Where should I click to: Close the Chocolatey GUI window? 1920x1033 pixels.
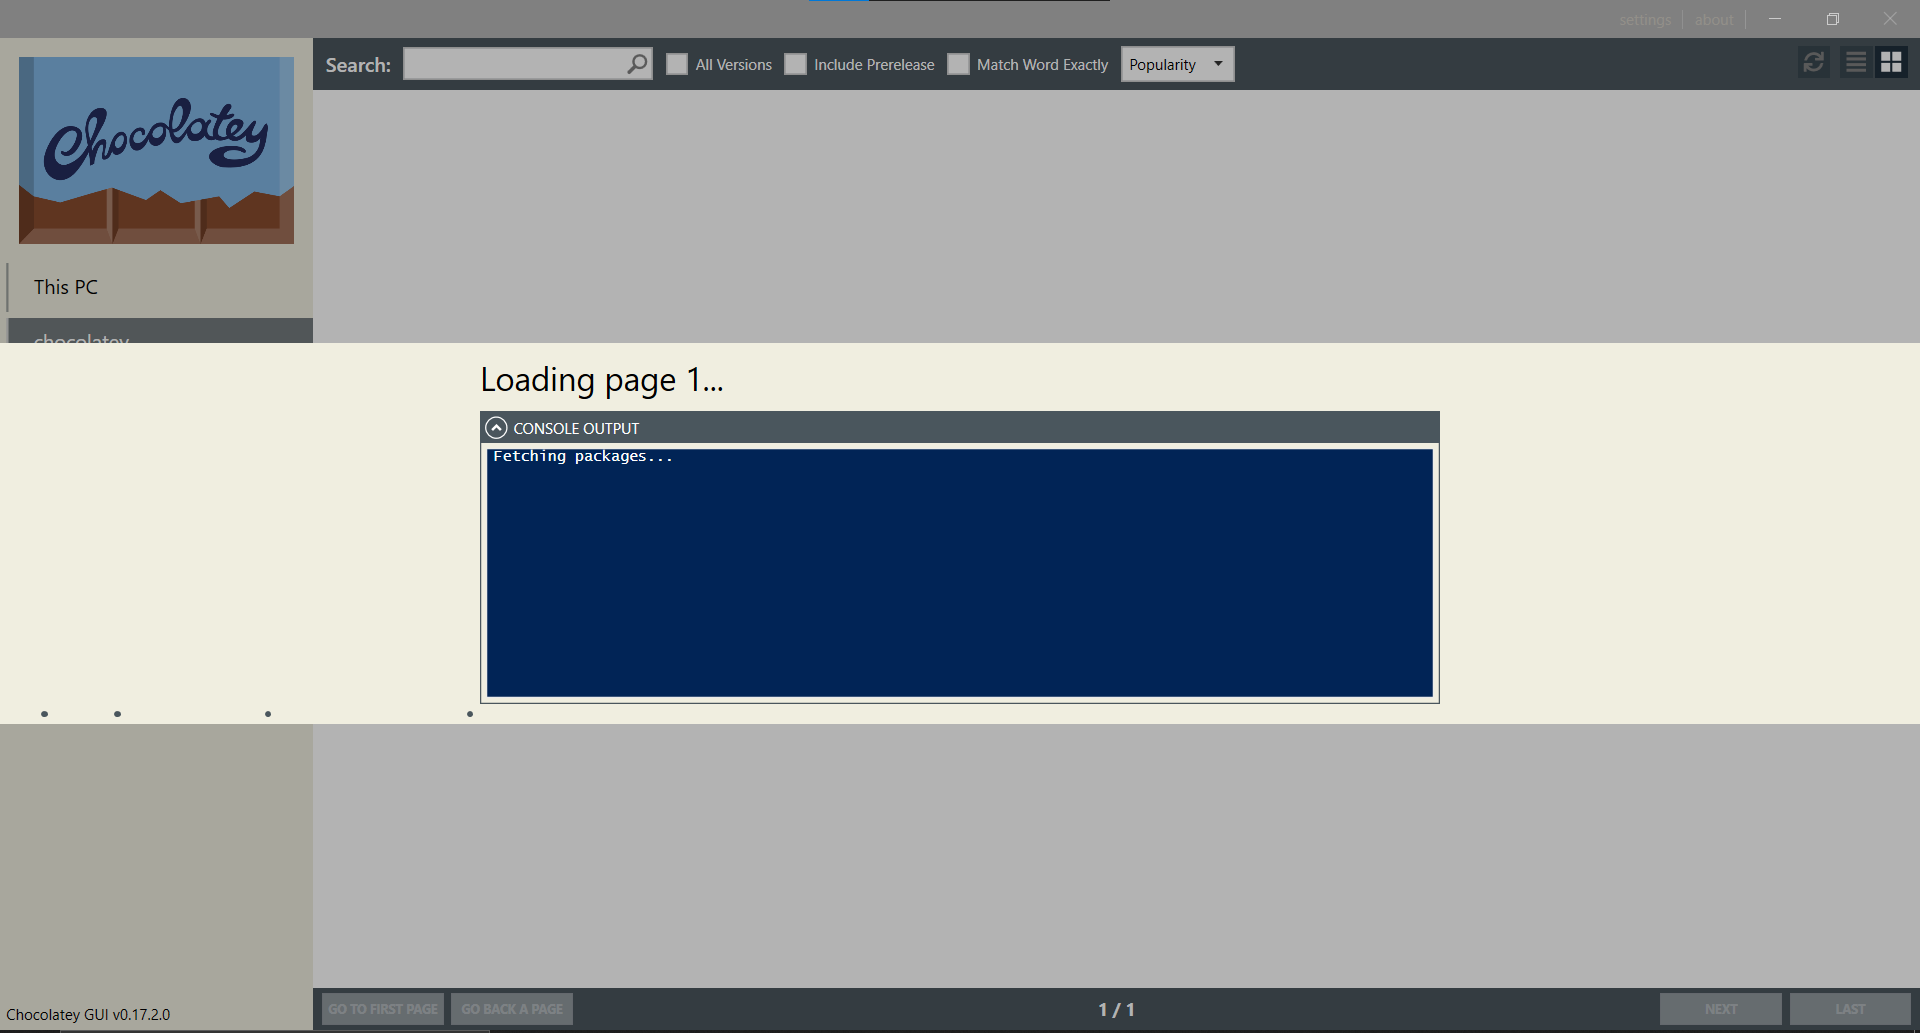1890,19
